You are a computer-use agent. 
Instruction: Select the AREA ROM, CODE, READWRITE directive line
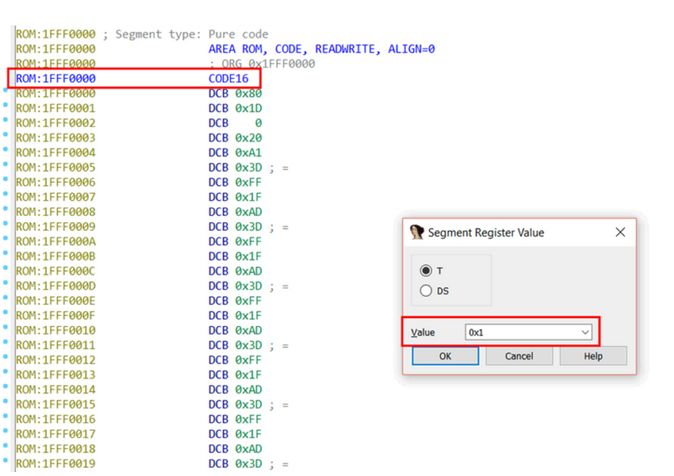(x=322, y=49)
